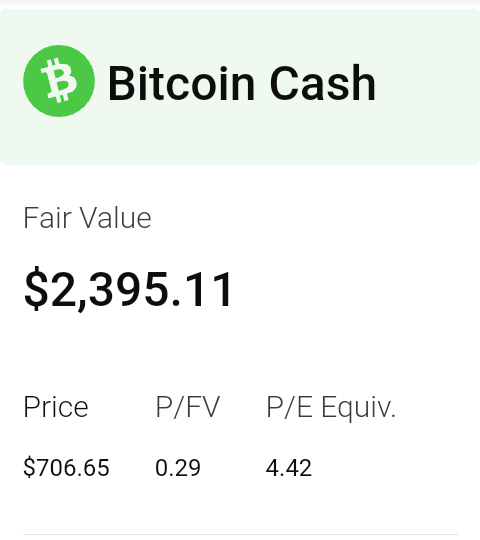The image size is (480, 540).
Task: Click the word Value in Fair Value label
Action: coord(116,218)
